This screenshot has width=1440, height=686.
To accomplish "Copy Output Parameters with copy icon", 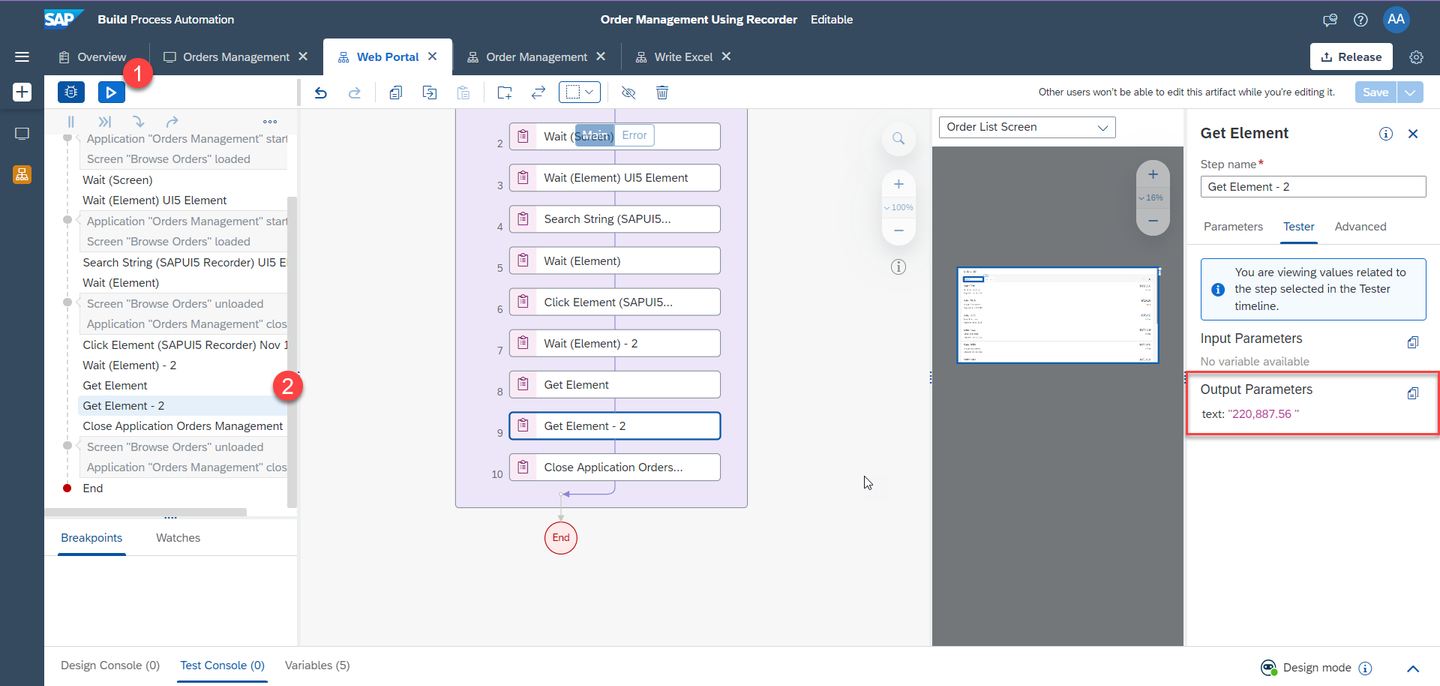I will pos(1413,393).
